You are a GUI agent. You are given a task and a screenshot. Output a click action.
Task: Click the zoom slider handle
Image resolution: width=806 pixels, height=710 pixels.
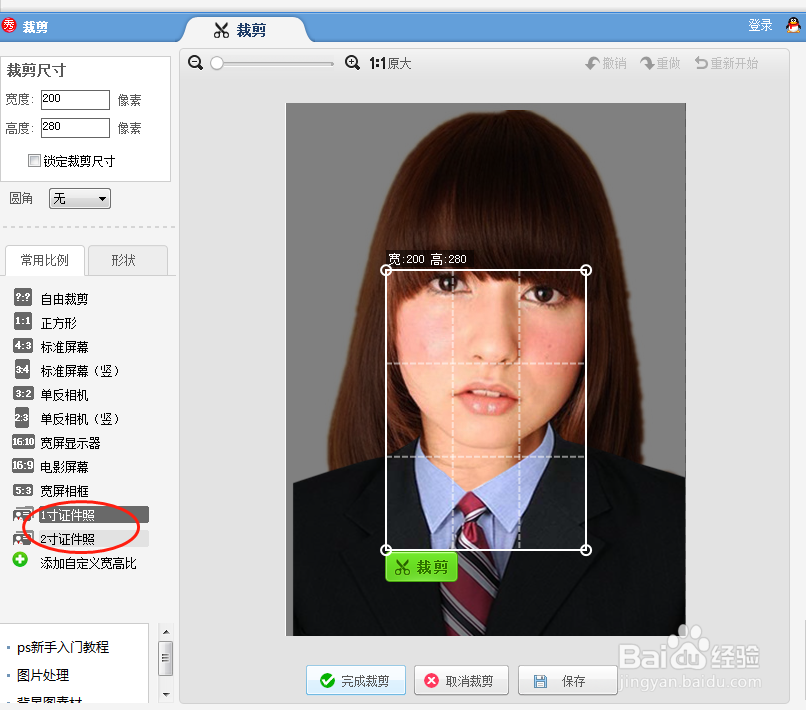click(x=217, y=63)
